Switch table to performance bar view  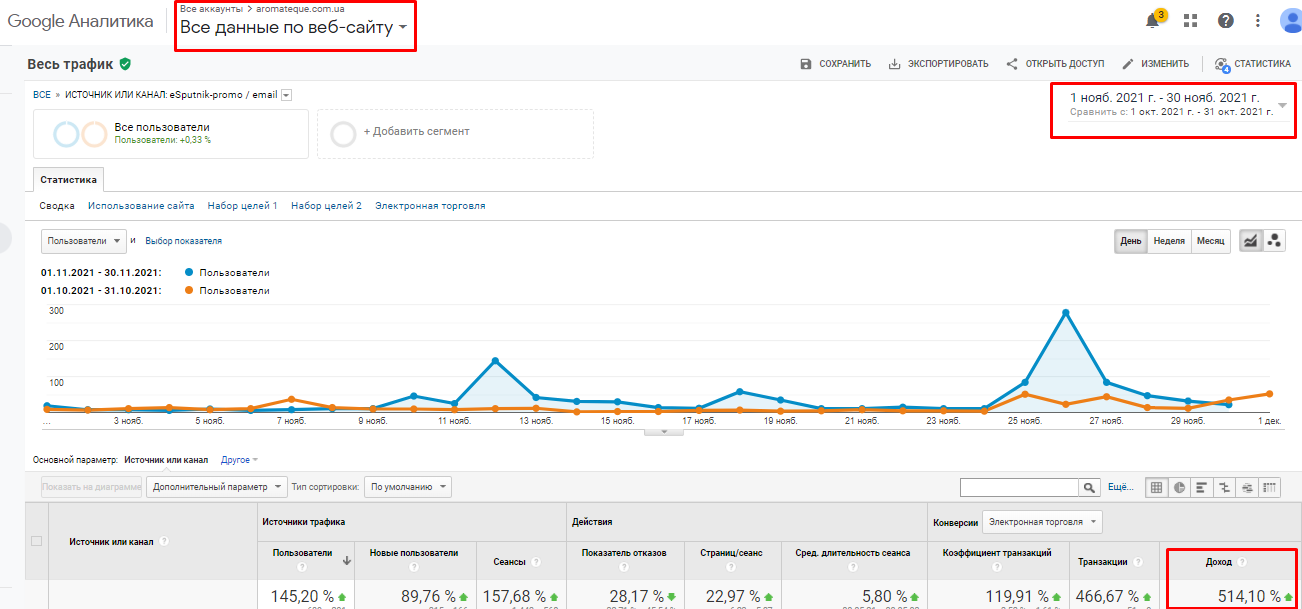tap(1202, 487)
